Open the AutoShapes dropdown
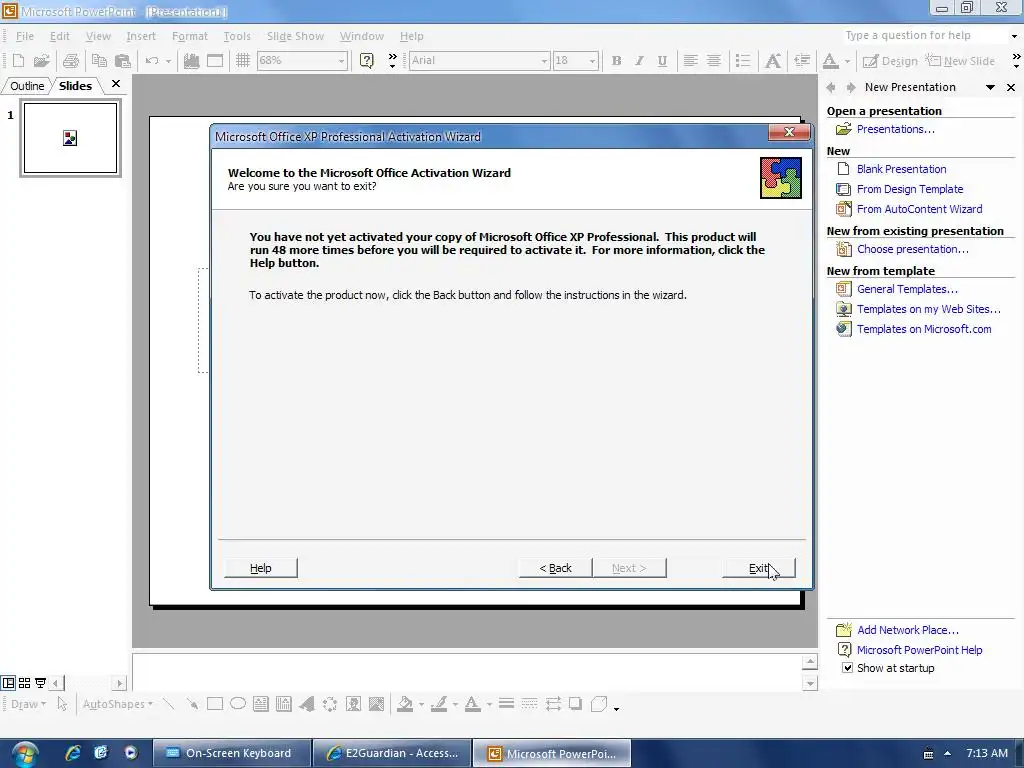 118,704
